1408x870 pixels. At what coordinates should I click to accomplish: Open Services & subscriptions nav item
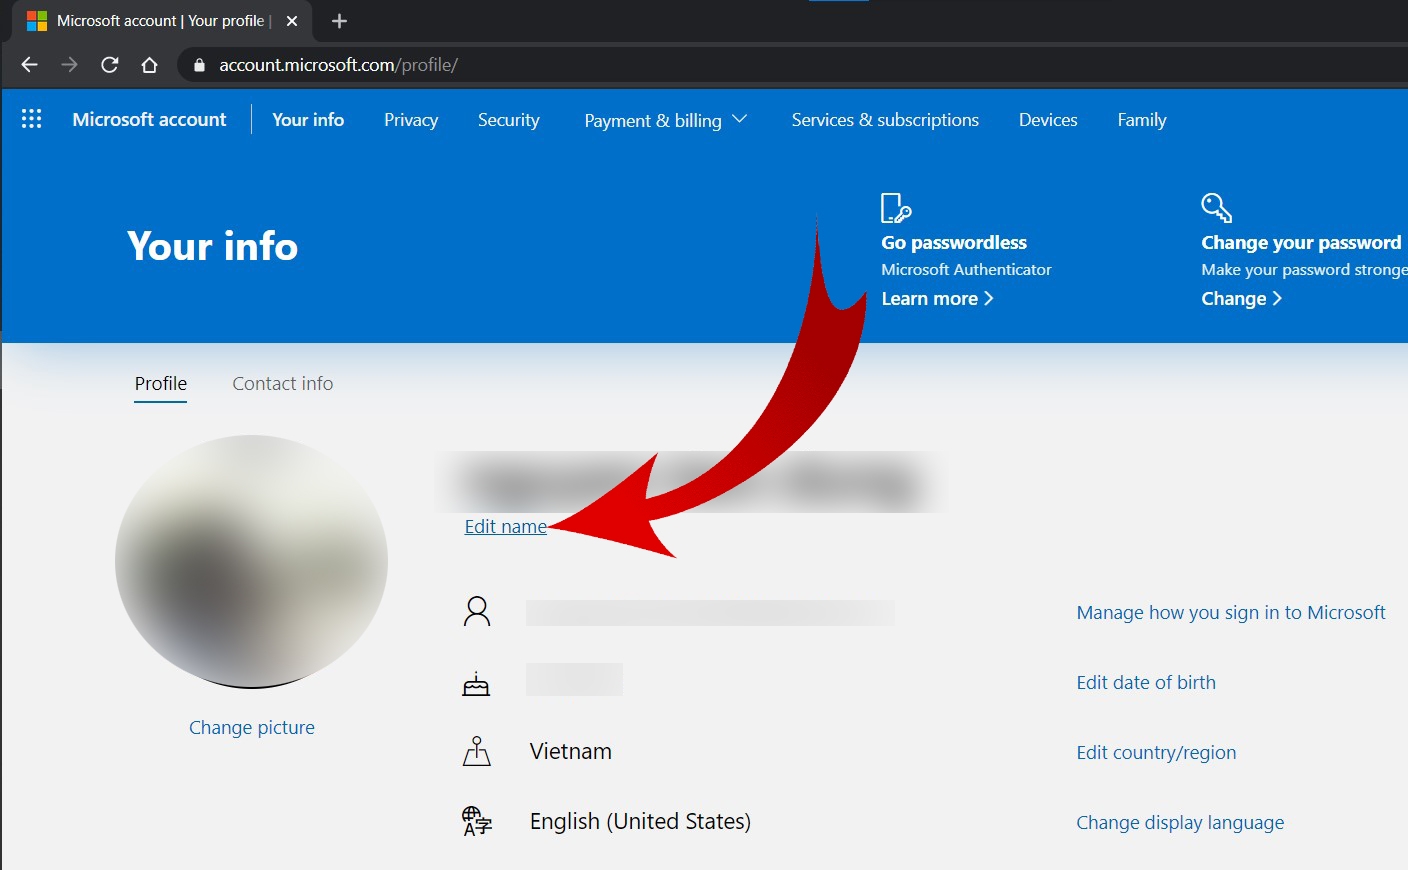pyautogui.click(x=885, y=120)
